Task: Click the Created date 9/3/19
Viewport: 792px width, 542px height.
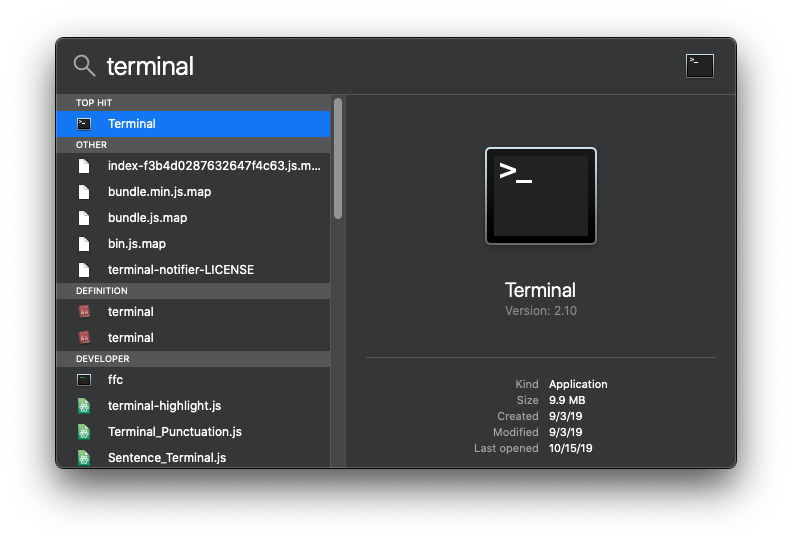Action: click(x=566, y=416)
